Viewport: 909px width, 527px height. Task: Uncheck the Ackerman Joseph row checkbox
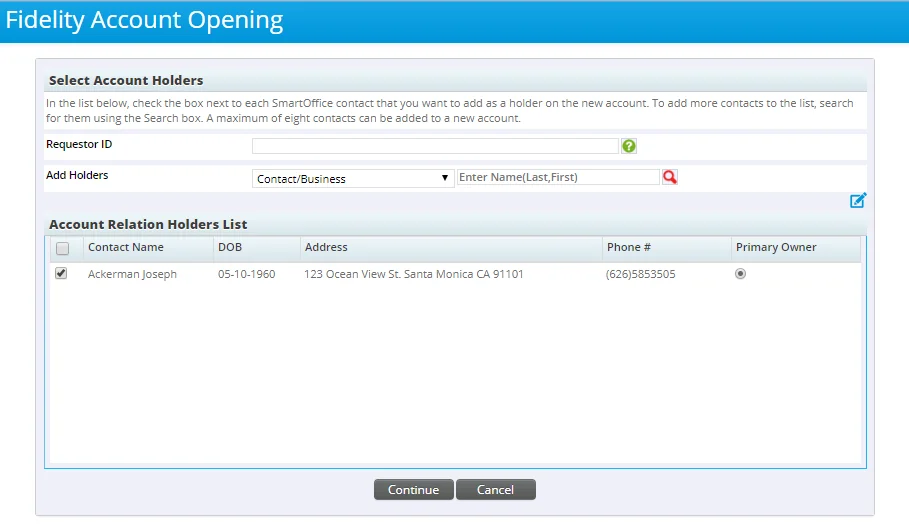click(62, 274)
